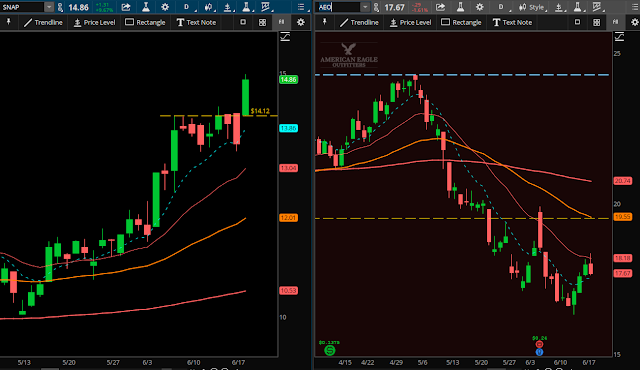Image resolution: width=640 pixels, height=370 pixels.
Task: Open the candlestick style dropdown on SNAP chart
Action: pos(209,7)
